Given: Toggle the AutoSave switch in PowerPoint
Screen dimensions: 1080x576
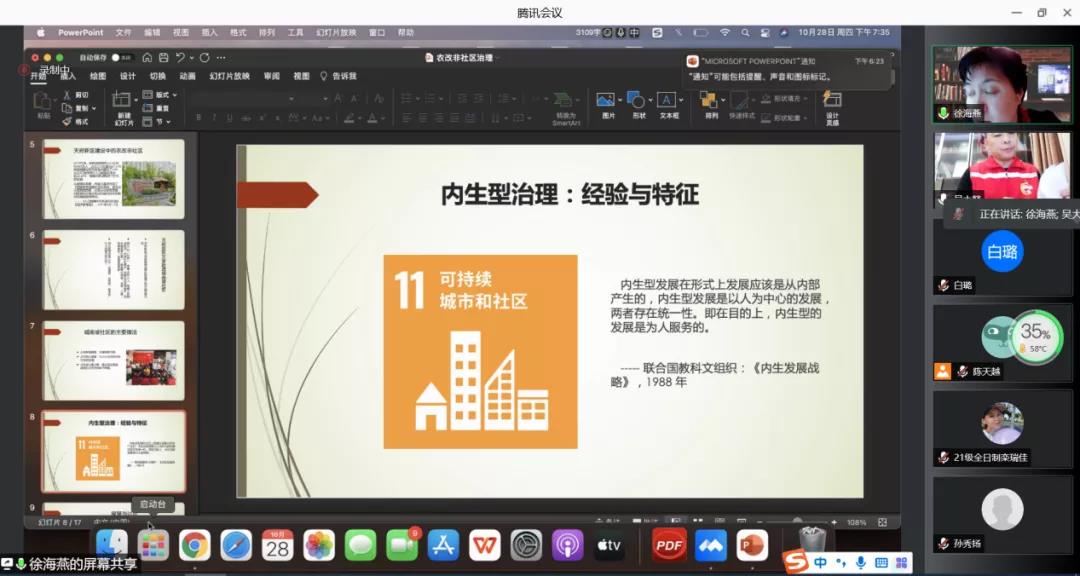Looking at the screenshot, I should (x=121, y=58).
